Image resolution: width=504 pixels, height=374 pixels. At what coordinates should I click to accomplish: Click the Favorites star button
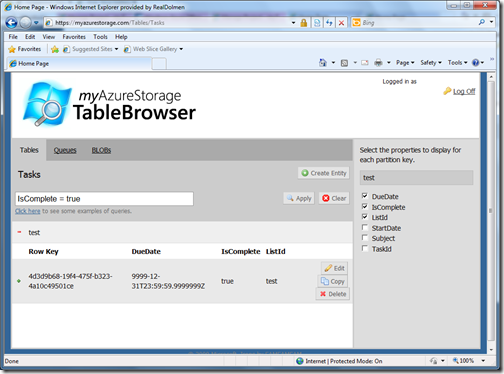[x=25, y=49]
